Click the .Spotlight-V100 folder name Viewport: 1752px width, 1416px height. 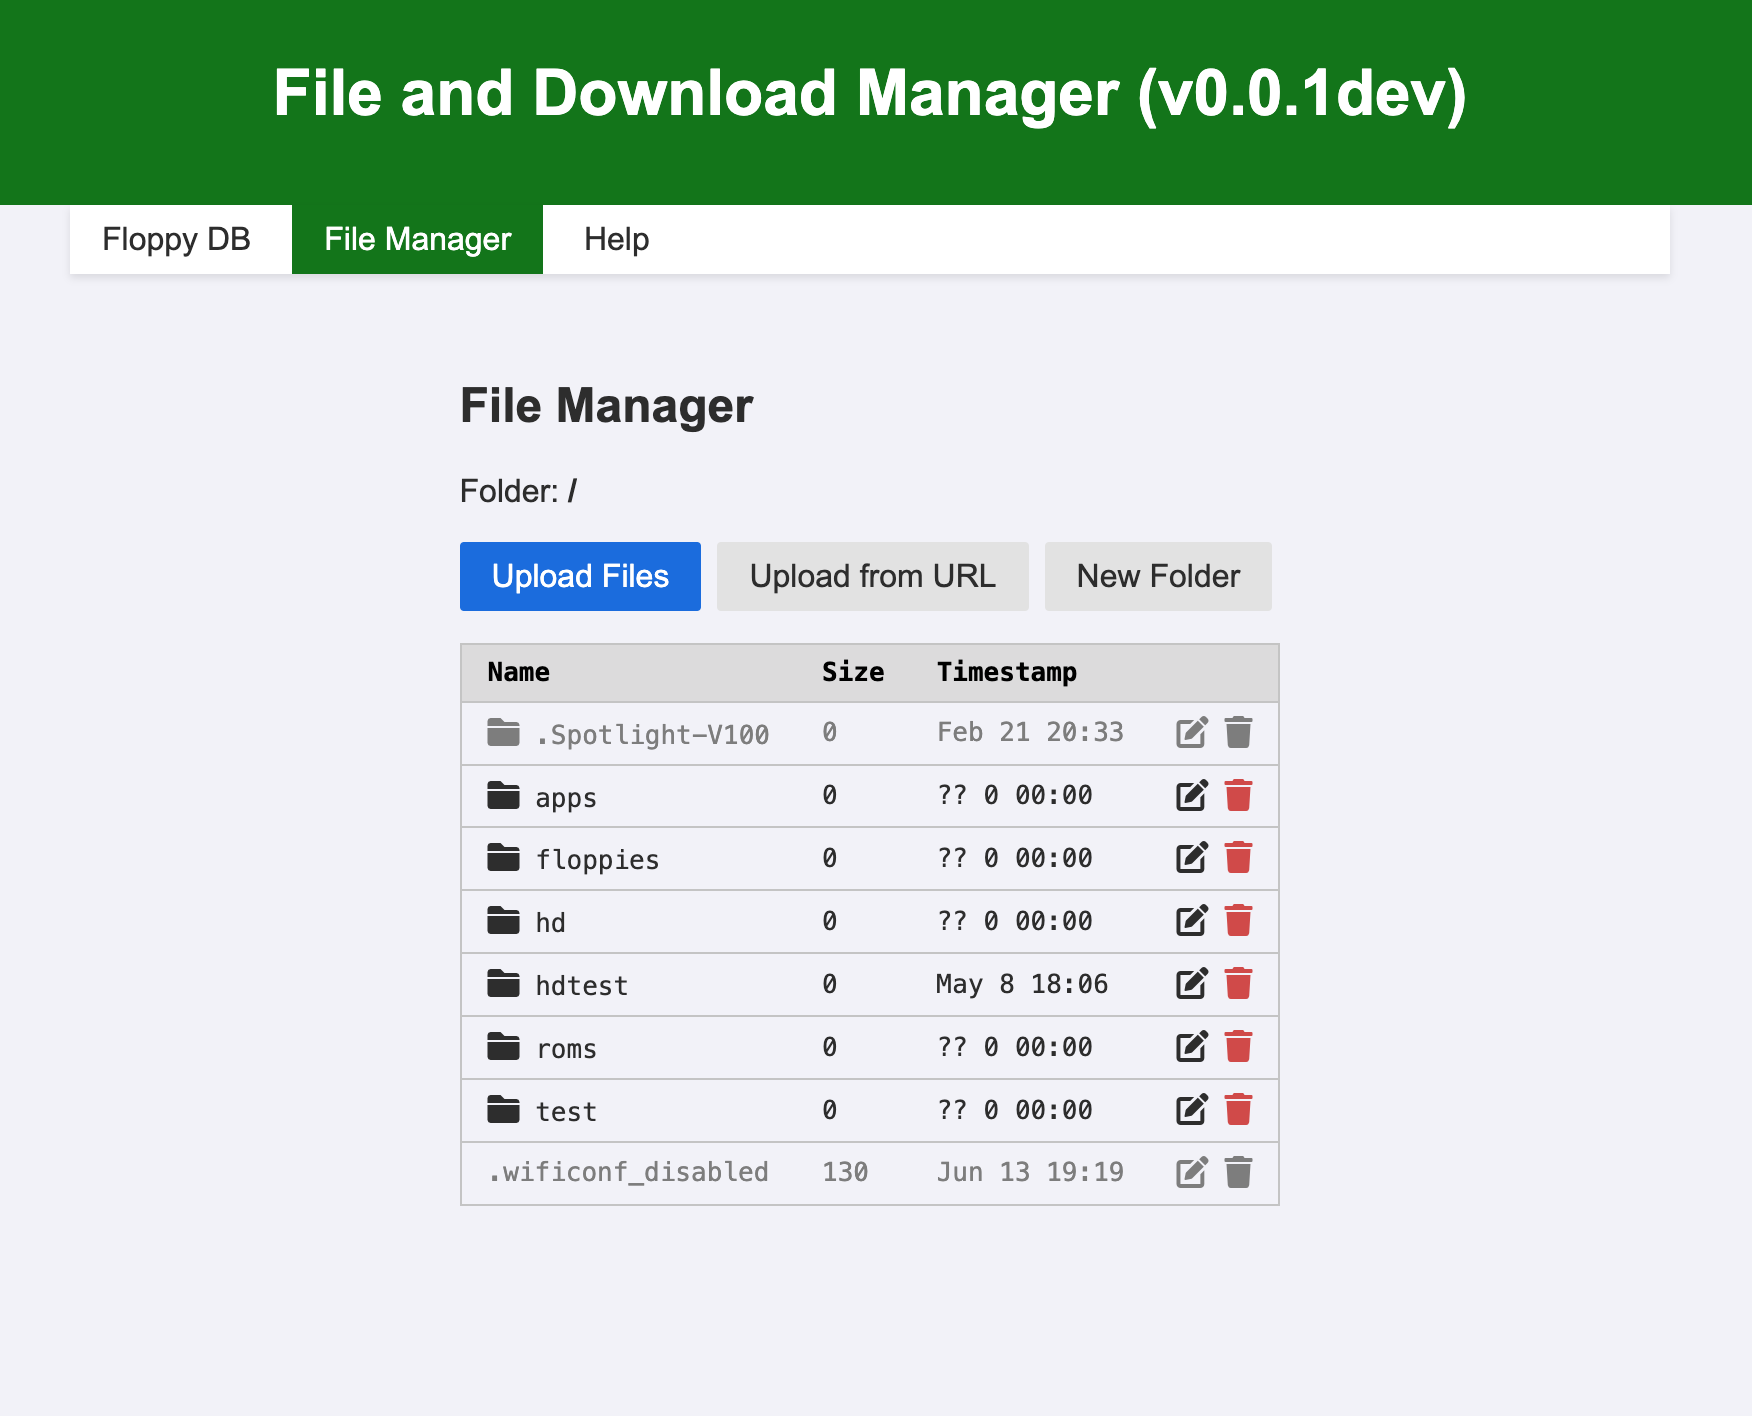coord(652,735)
